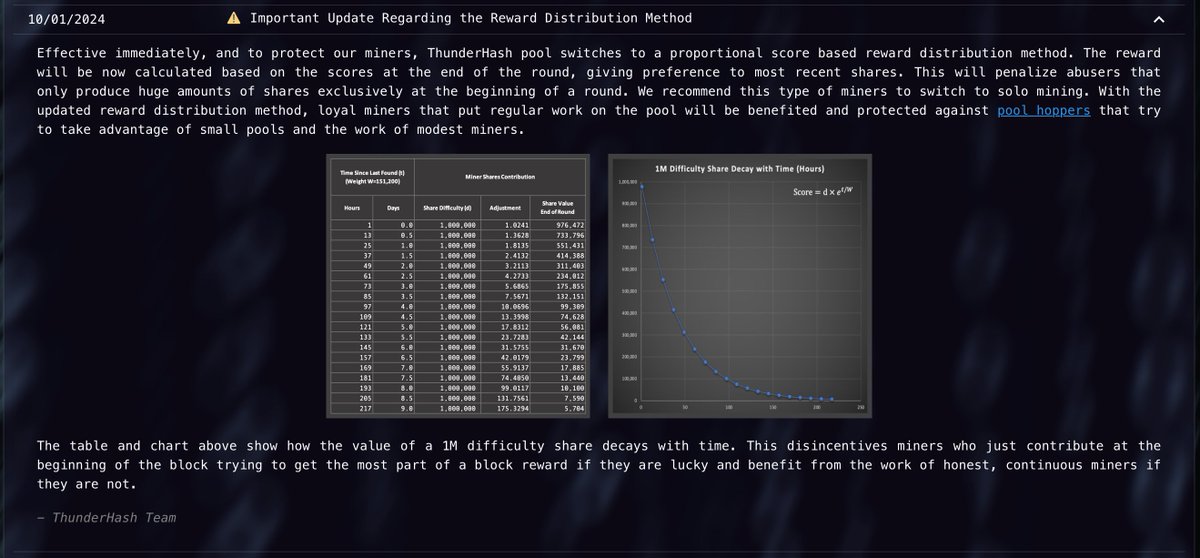Click the adjustment cell 42.0179

(515, 358)
